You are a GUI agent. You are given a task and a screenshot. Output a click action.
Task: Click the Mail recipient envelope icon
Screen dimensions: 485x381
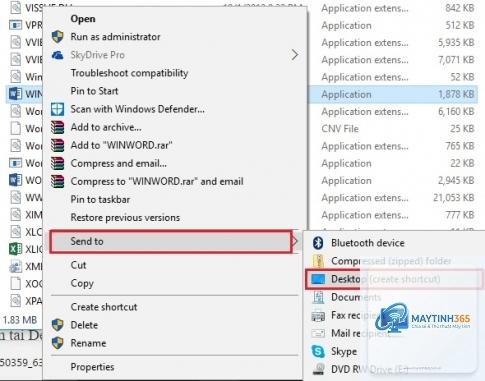point(318,333)
